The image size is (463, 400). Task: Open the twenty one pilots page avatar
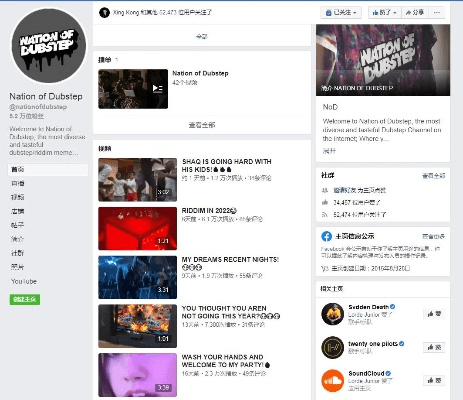tap(333, 347)
